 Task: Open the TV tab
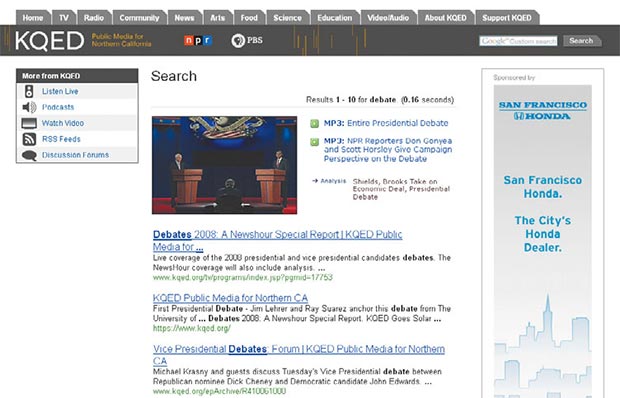(64, 18)
